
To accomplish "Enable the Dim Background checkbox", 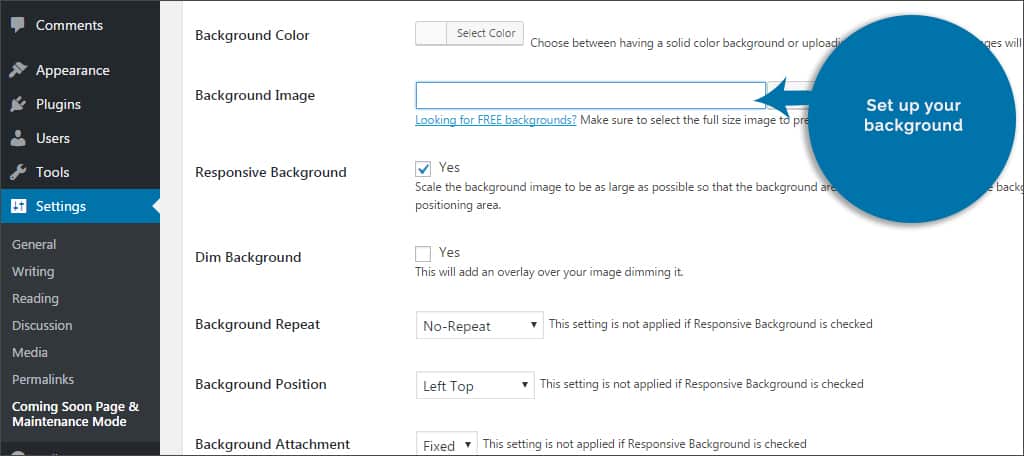I will click(423, 253).
